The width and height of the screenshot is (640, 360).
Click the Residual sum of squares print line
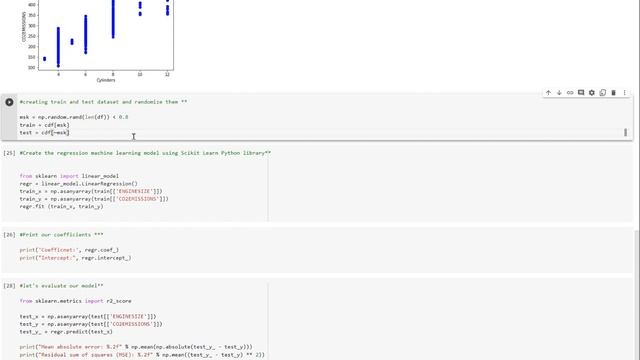pos(142,355)
